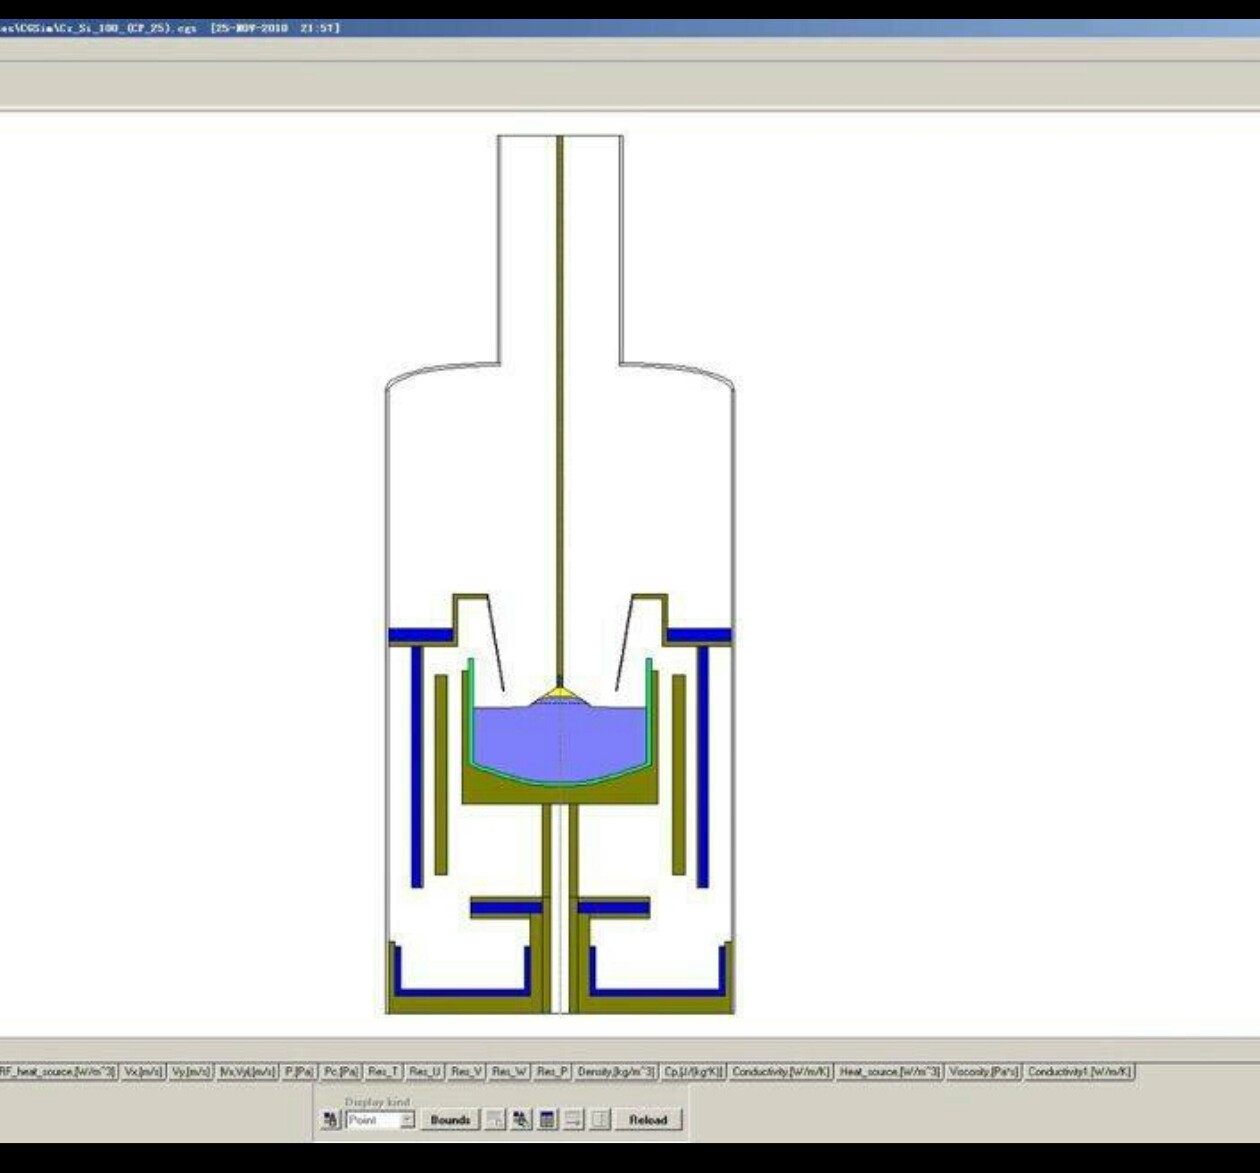Image resolution: width=1260 pixels, height=1173 pixels.
Task: Click the yellow crystal cone above the melt
Action: [x=560, y=692]
